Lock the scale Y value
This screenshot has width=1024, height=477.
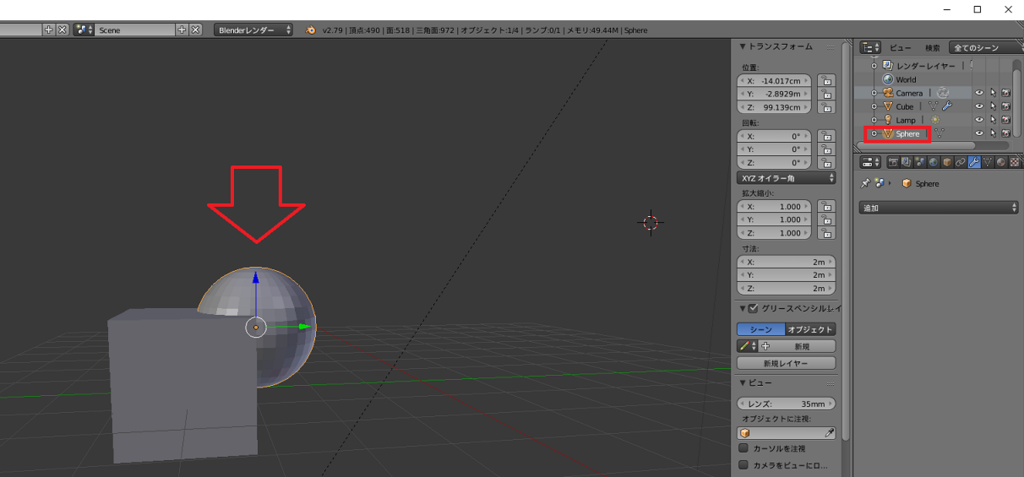tap(827, 220)
